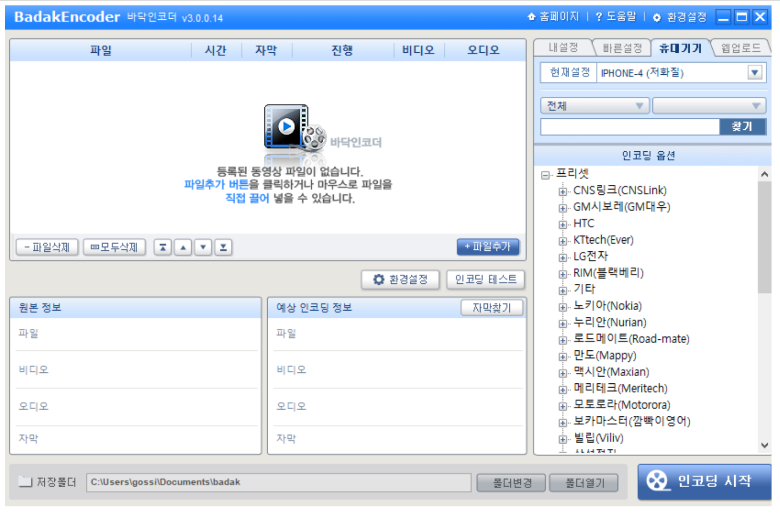Select the HTC tree label
This screenshot has height=513, width=780.
(x=584, y=223)
